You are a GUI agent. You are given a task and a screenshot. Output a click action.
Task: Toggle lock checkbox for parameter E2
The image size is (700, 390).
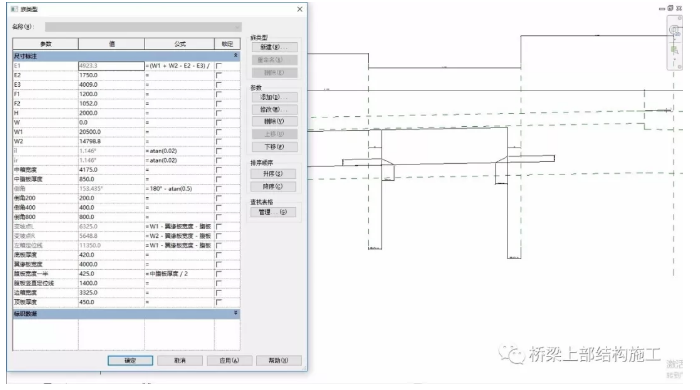pos(219,75)
